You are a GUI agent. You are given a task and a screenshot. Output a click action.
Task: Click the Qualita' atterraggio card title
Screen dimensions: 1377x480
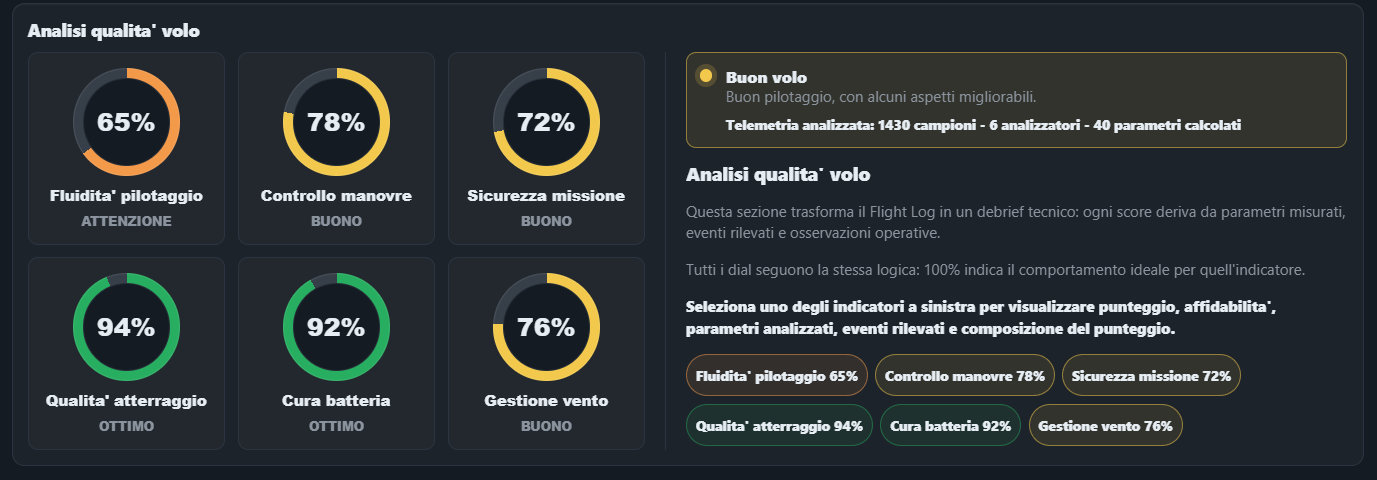pos(126,400)
